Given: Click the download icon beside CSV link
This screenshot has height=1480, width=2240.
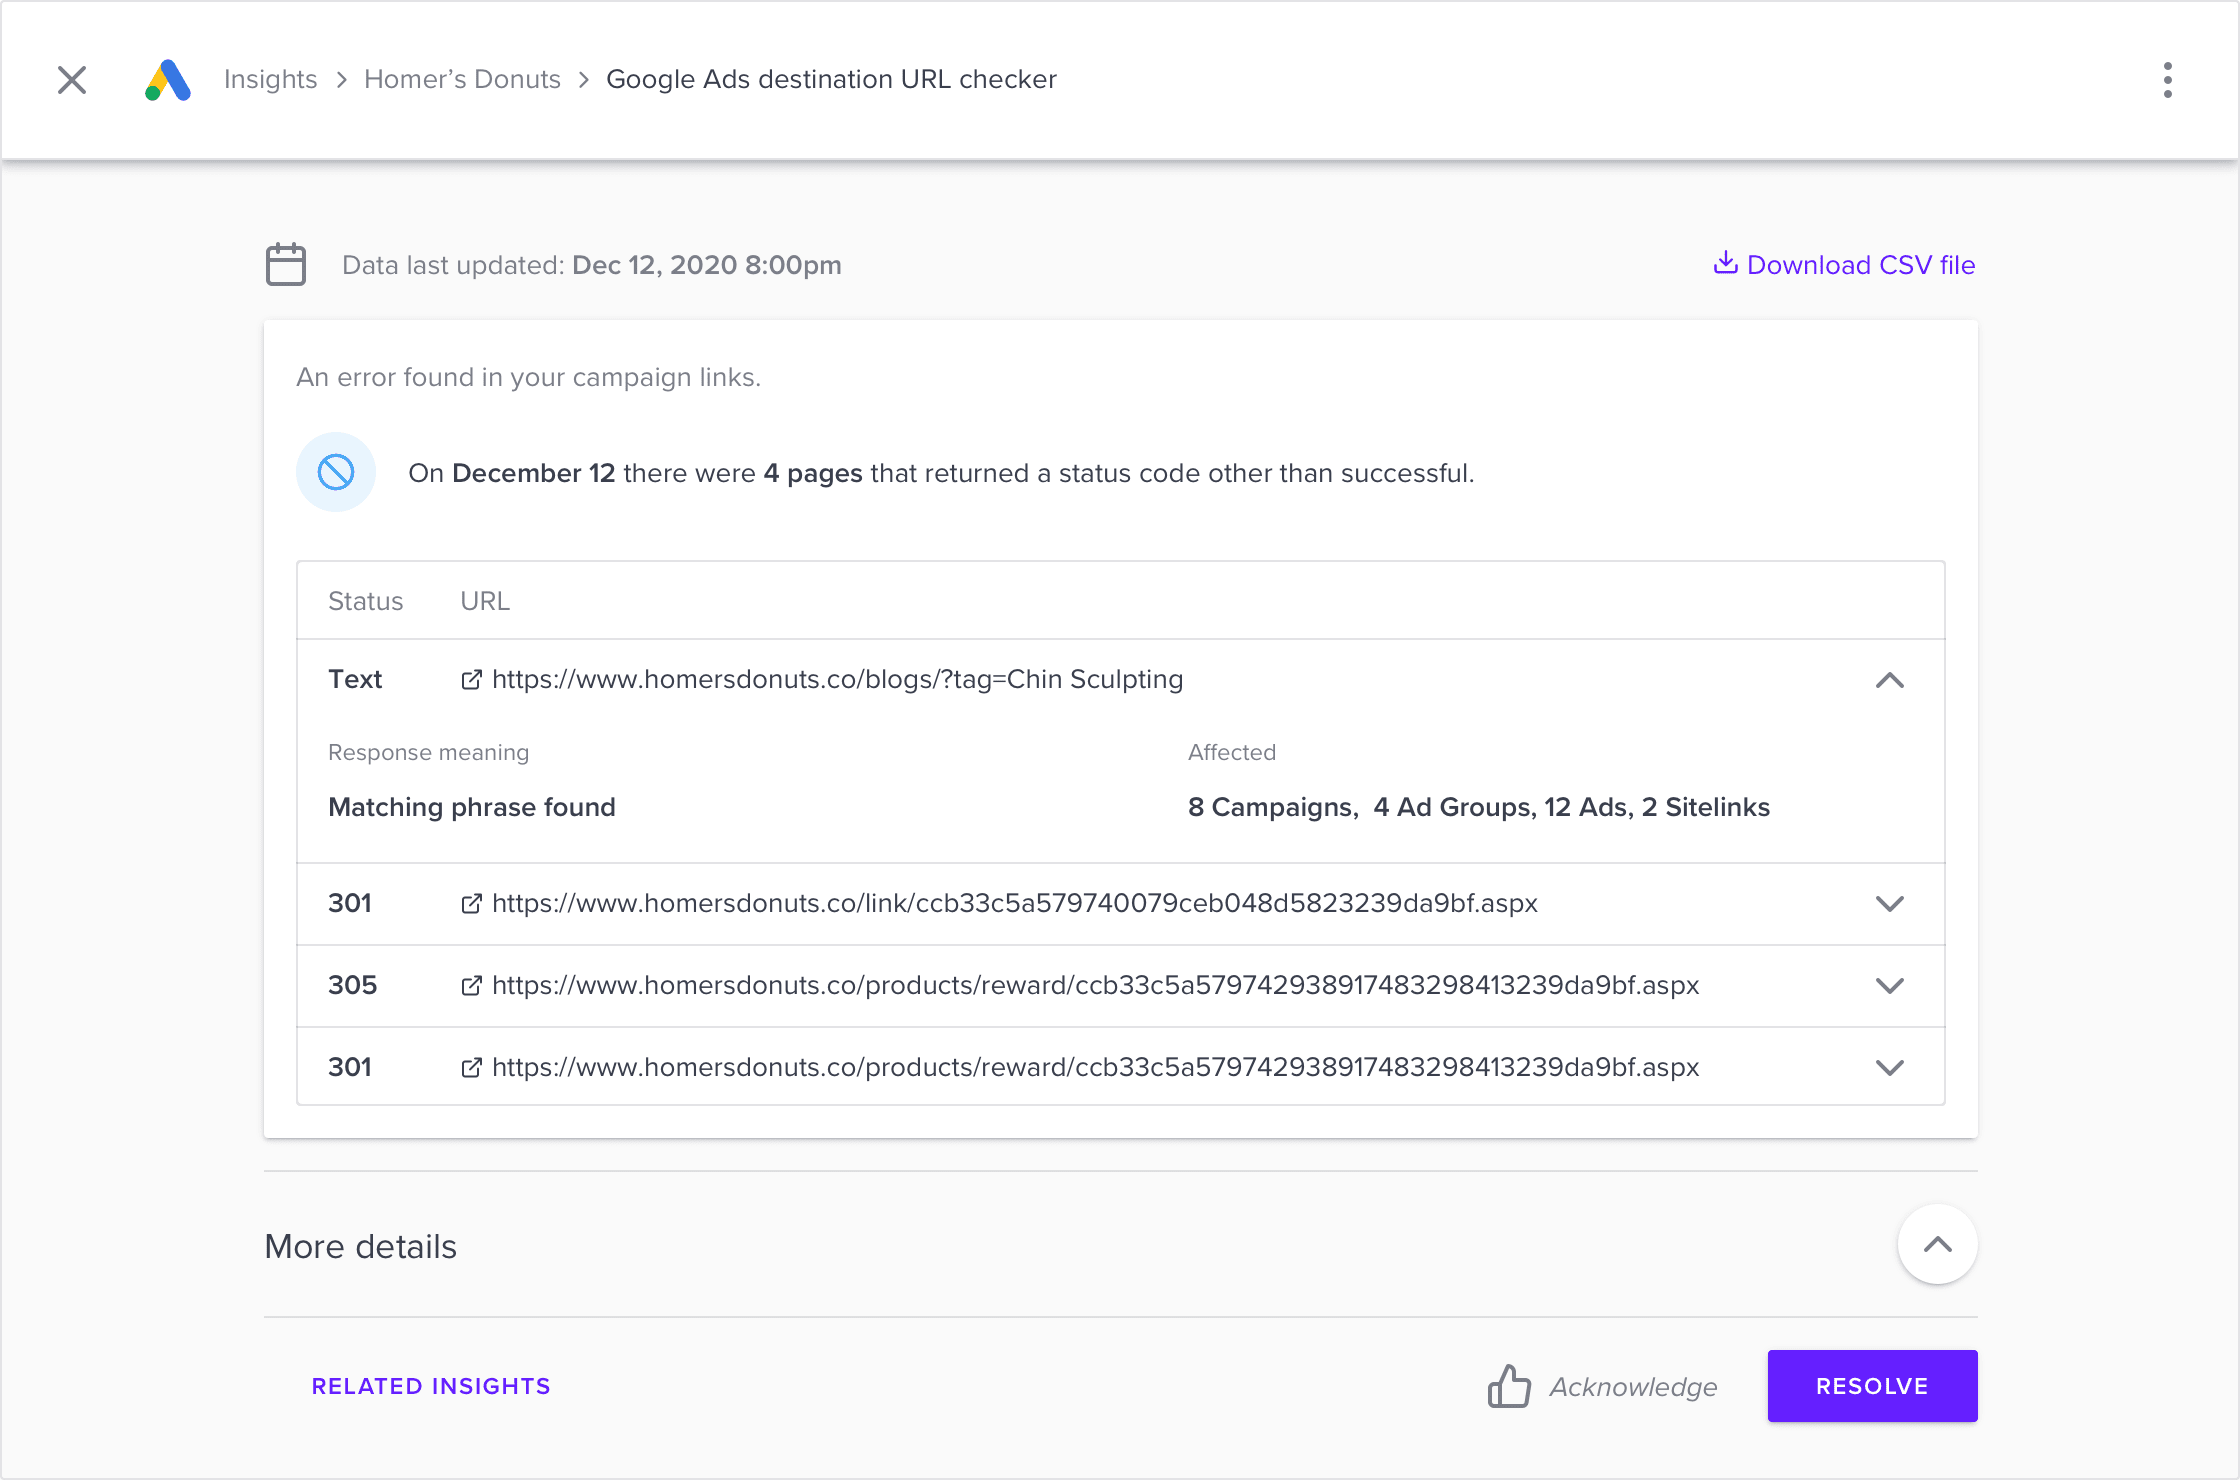Looking at the screenshot, I should (1725, 263).
